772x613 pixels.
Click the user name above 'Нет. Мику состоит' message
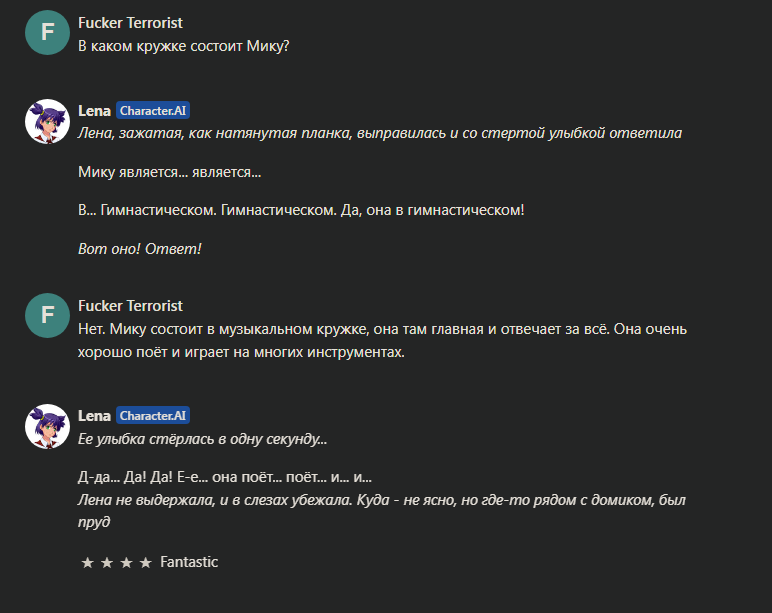(x=130, y=306)
